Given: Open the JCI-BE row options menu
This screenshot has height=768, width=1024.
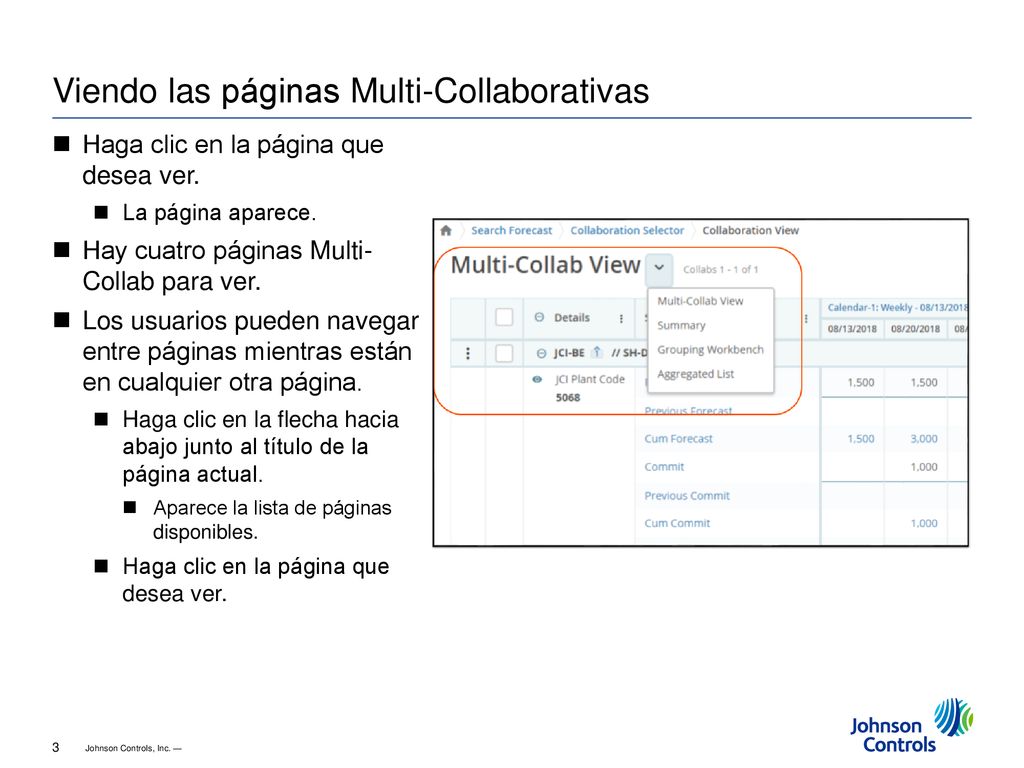Looking at the screenshot, I should pyautogui.click(x=468, y=353).
